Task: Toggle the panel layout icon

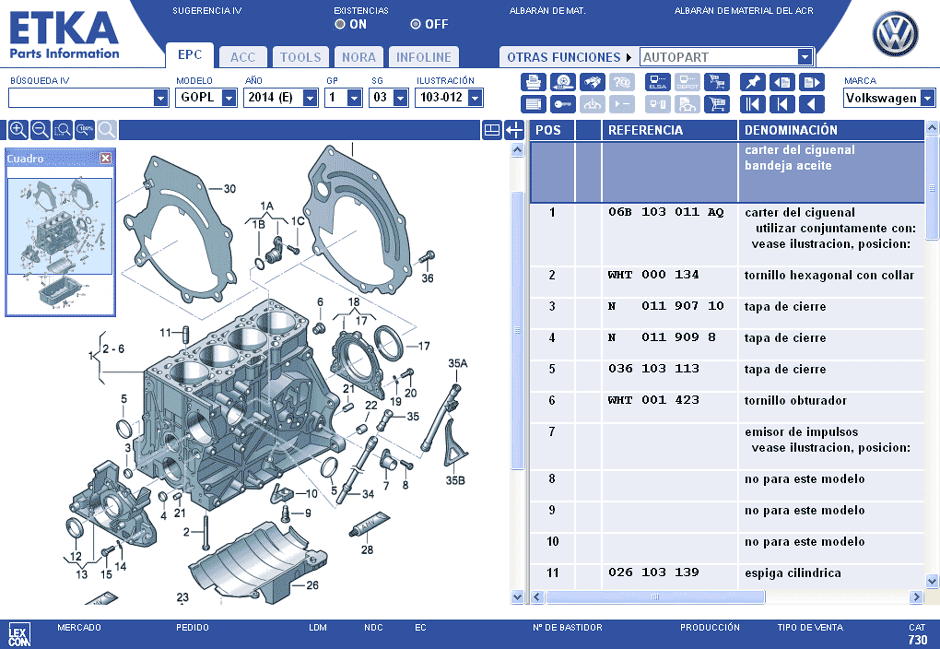Action: (492, 129)
